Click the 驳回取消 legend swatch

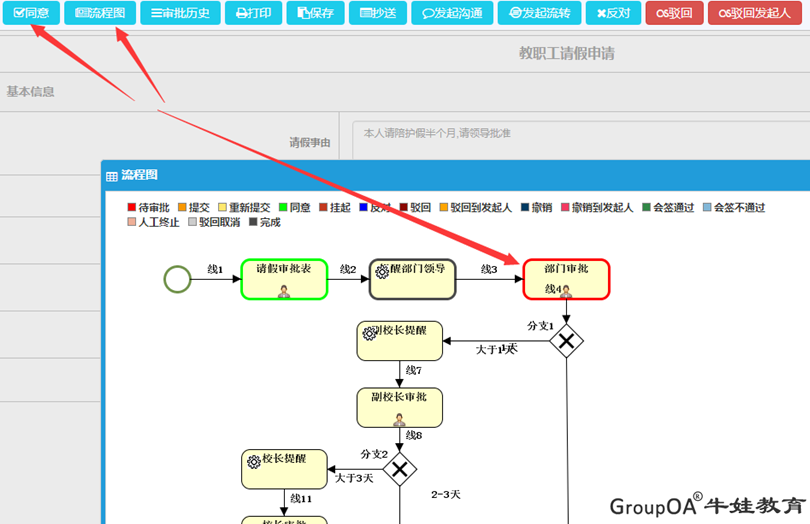(x=192, y=222)
